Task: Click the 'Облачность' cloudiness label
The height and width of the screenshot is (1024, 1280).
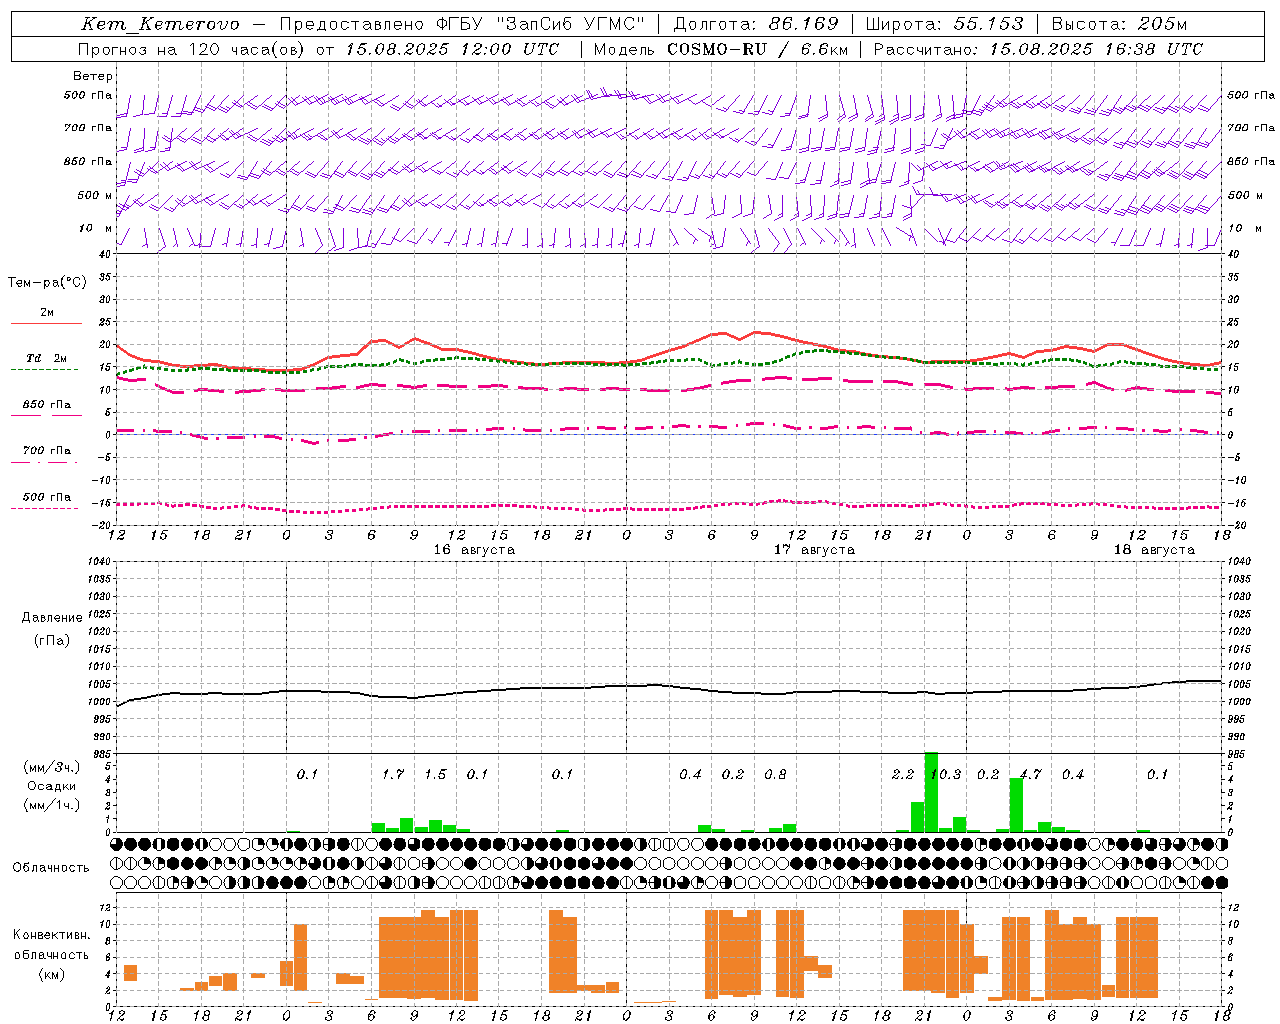Action: pyautogui.click(x=51, y=867)
